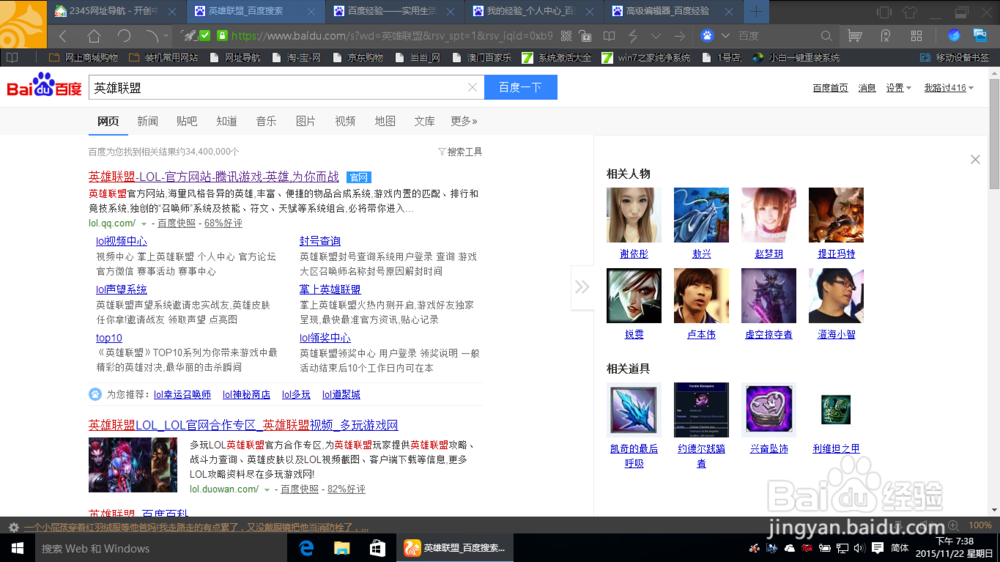Open the Windows Store taskbar icon
The width and height of the screenshot is (1000, 562).
tap(378, 548)
